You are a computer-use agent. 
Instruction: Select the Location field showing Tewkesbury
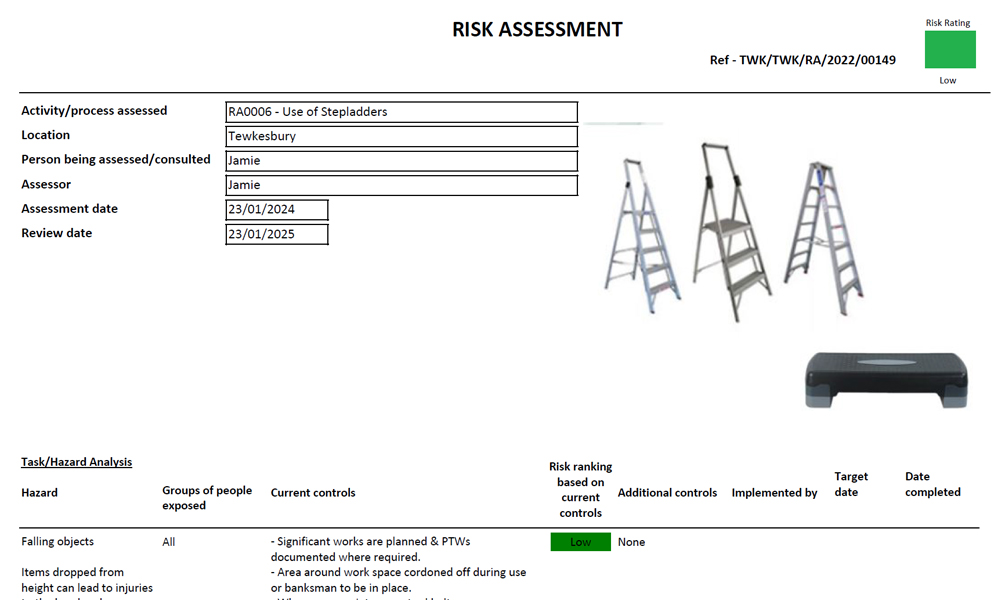(402, 136)
